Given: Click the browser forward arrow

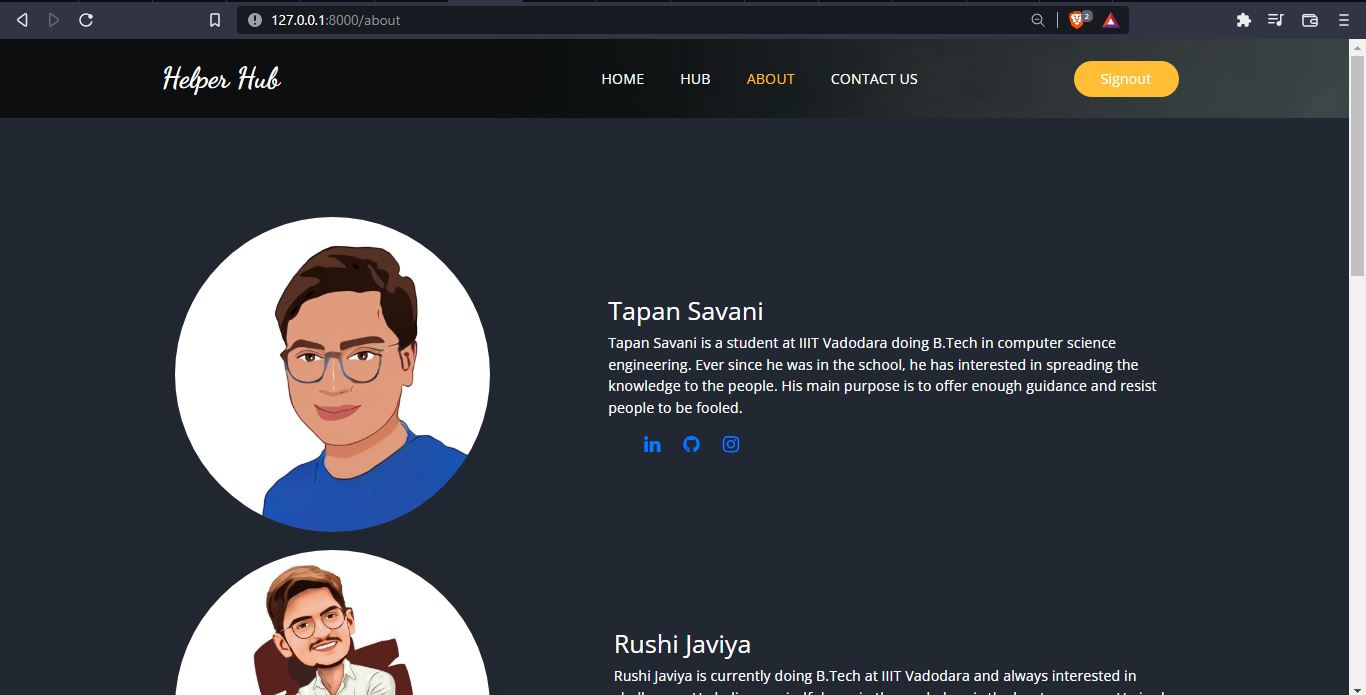Looking at the screenshot, I should 54,20.
